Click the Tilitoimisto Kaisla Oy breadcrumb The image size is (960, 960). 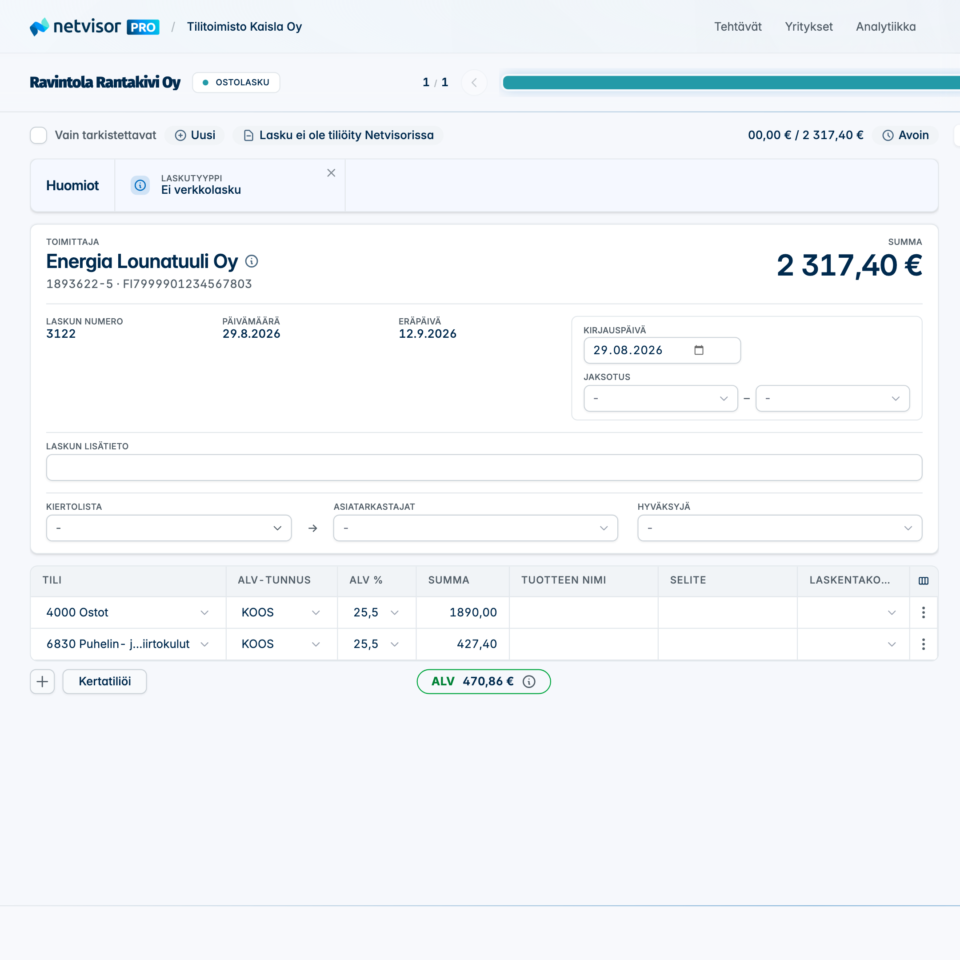[244, 27]
